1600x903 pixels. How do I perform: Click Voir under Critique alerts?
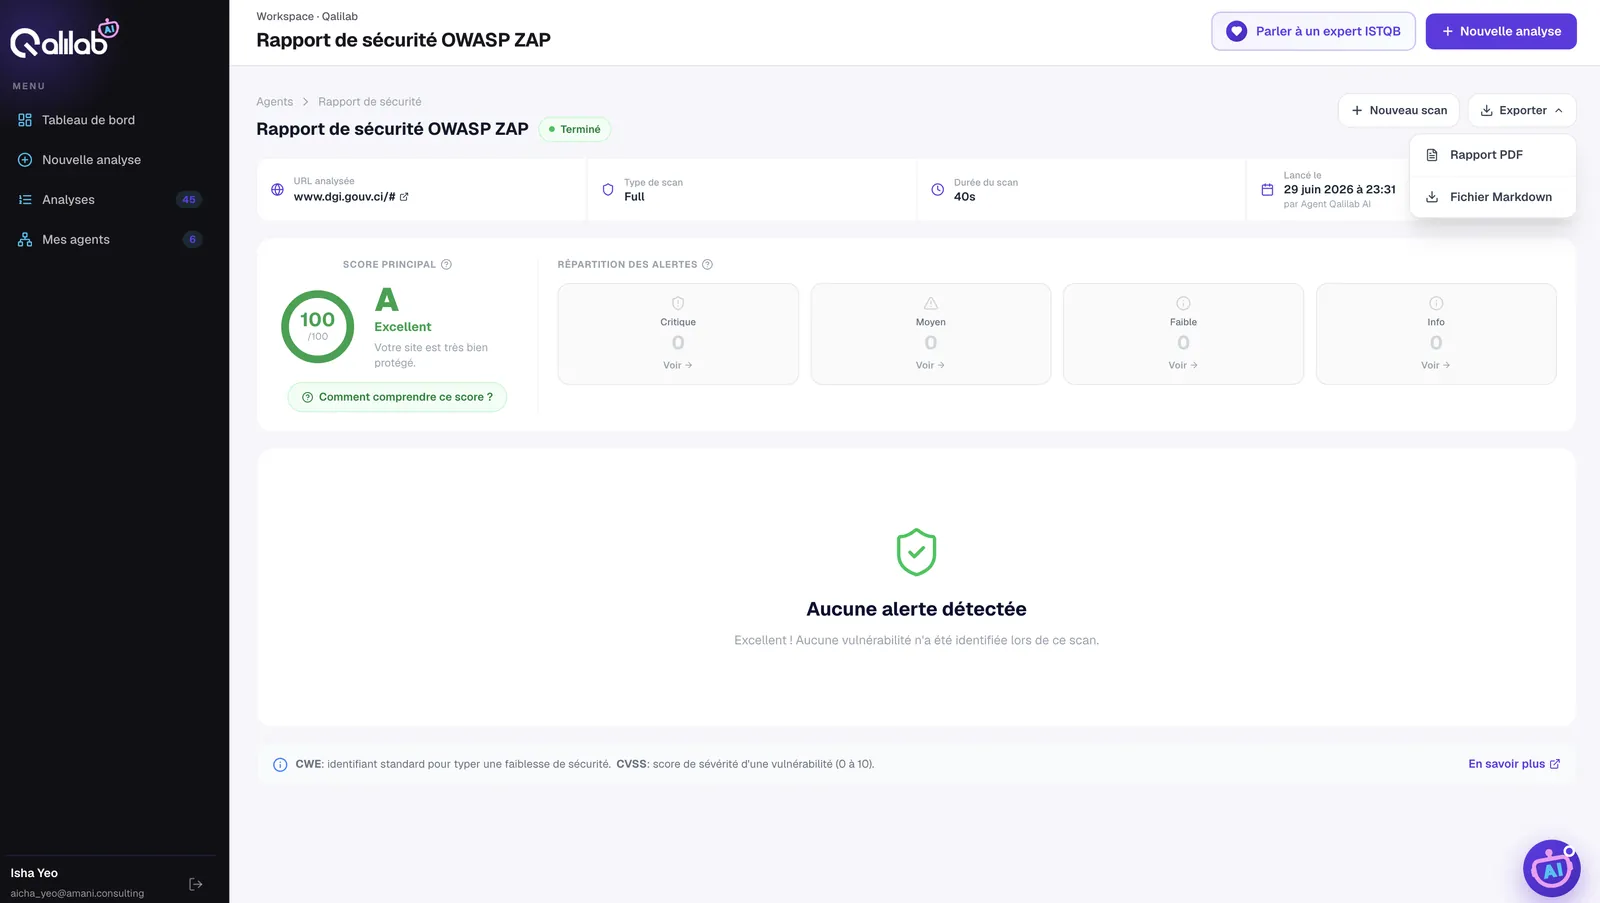click(678, 366)
